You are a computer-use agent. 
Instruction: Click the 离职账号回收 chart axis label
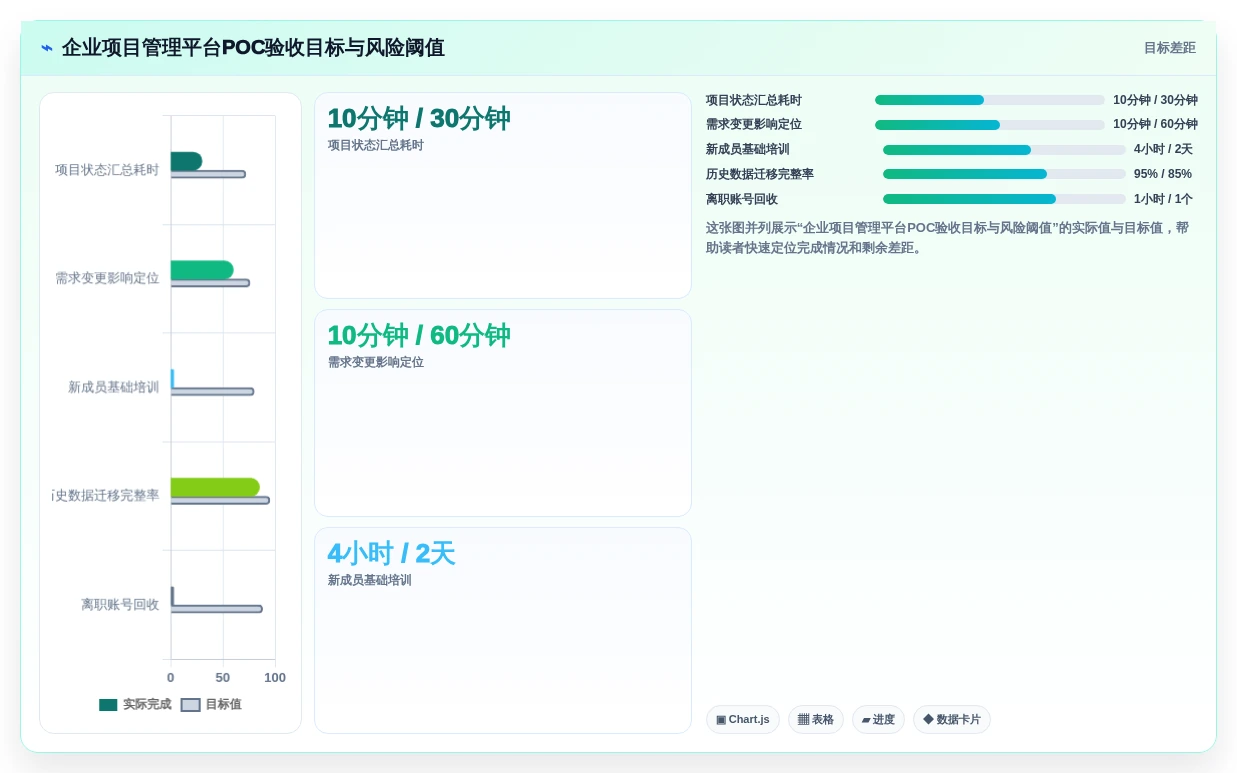(120, 605)
